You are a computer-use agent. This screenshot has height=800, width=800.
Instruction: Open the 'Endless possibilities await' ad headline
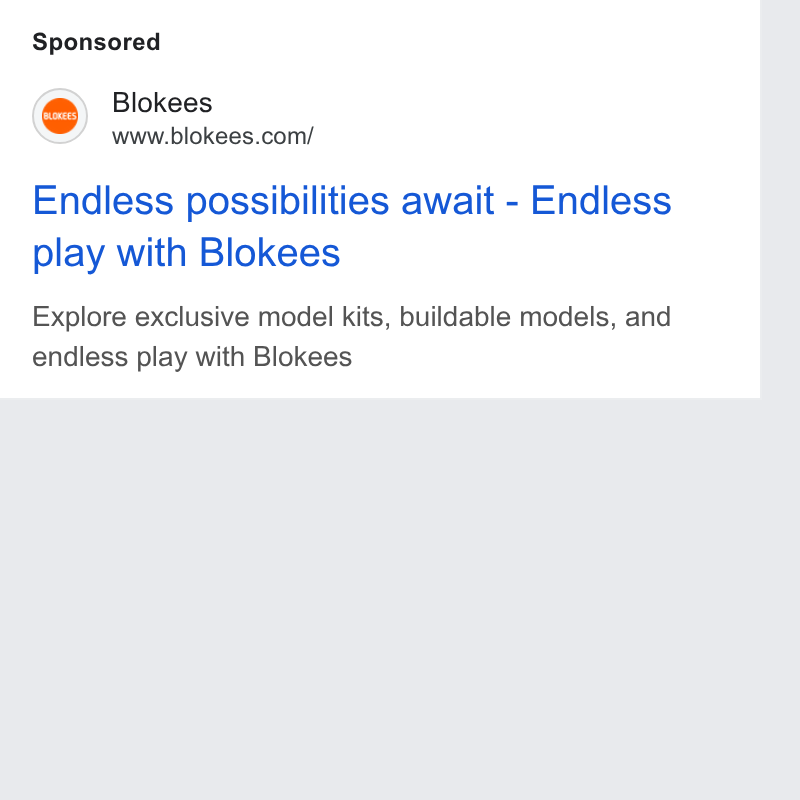click(x=352, y=227)
